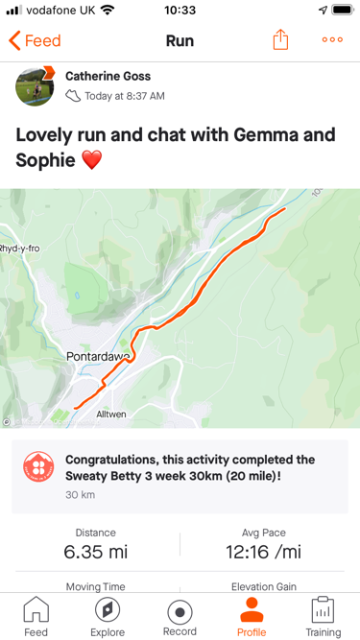Tap the 6.35 mi Distance stat
Screen dimensions: 360x640
[x=96, y=545]
